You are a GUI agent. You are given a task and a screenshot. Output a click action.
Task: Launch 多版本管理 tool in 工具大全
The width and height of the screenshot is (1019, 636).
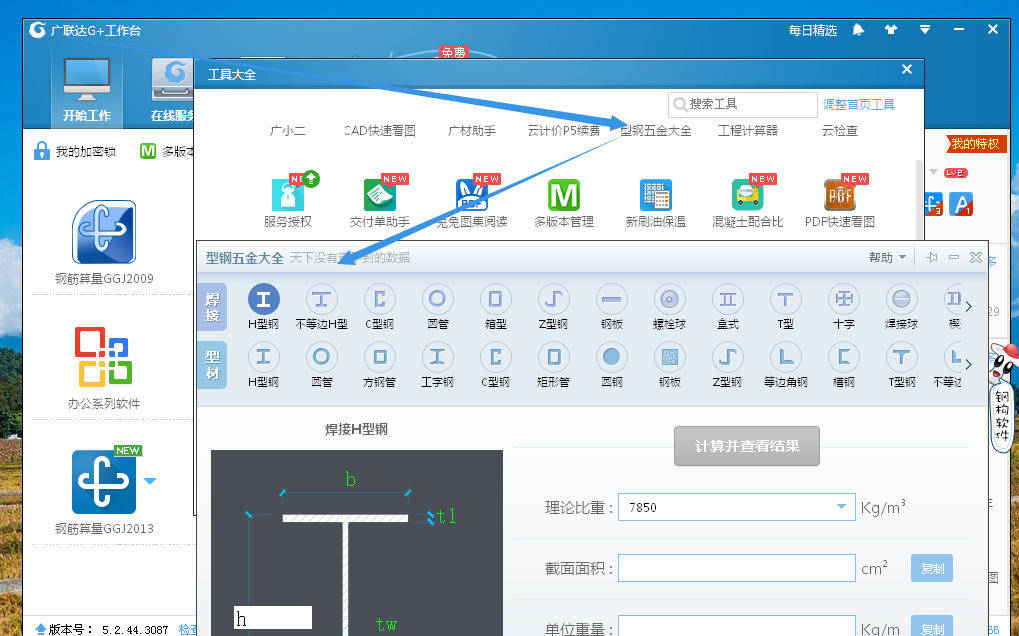[x=563, y=195]
